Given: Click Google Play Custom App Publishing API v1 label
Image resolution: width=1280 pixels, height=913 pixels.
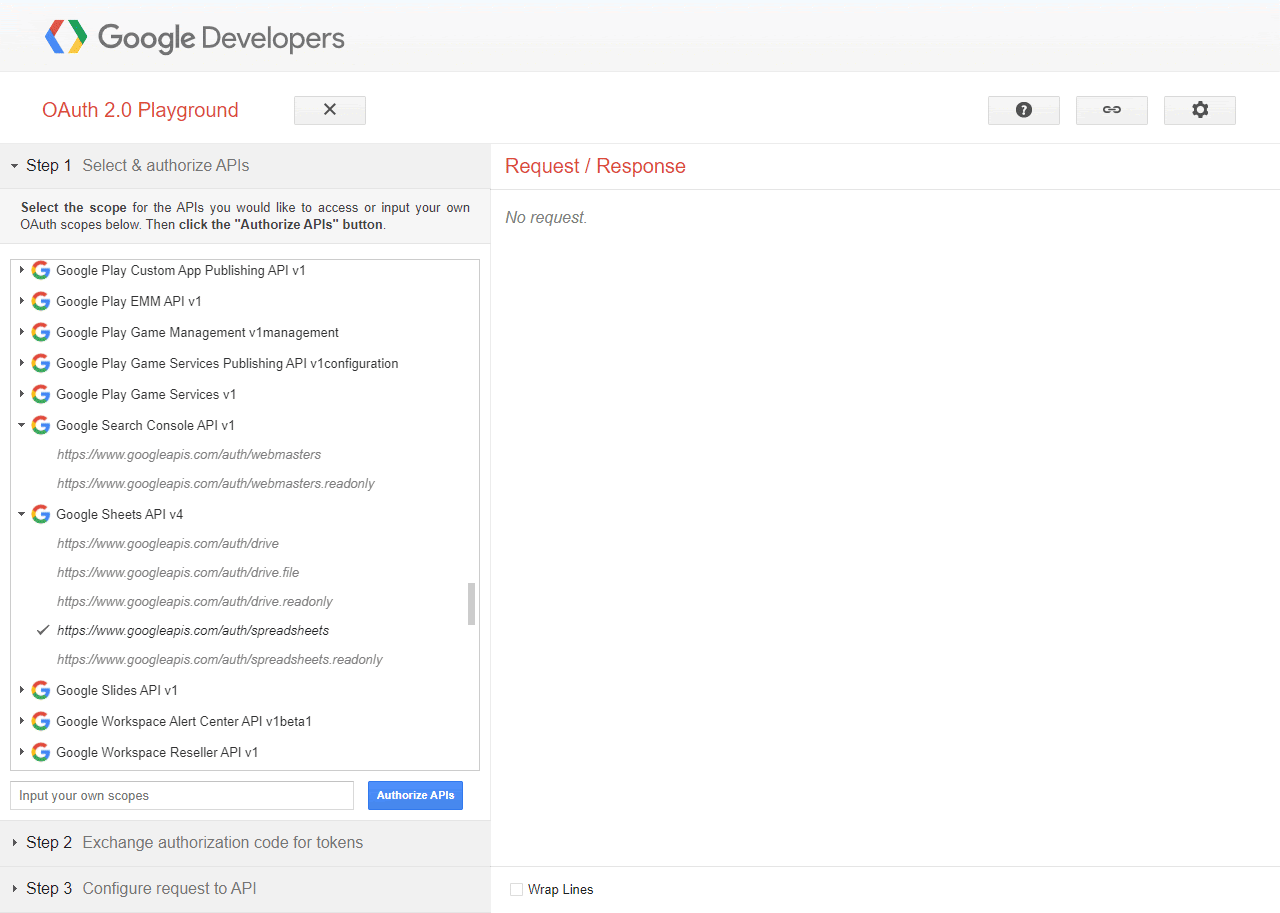Looking at the screenshot, I should coord(181,270).
